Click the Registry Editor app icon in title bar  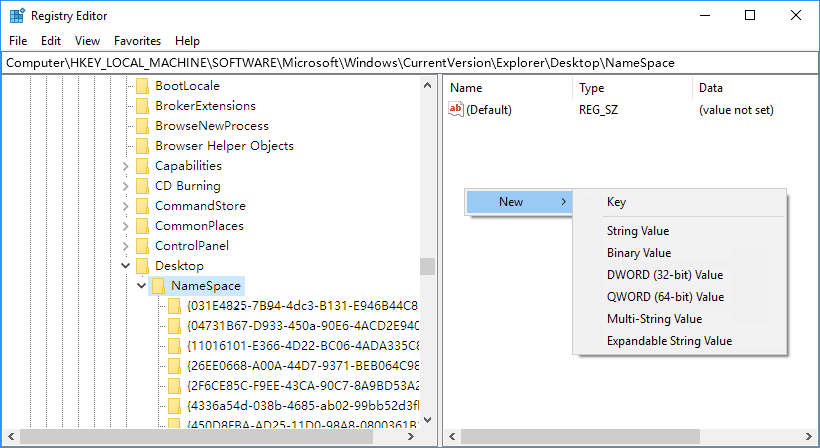[17, 16]
